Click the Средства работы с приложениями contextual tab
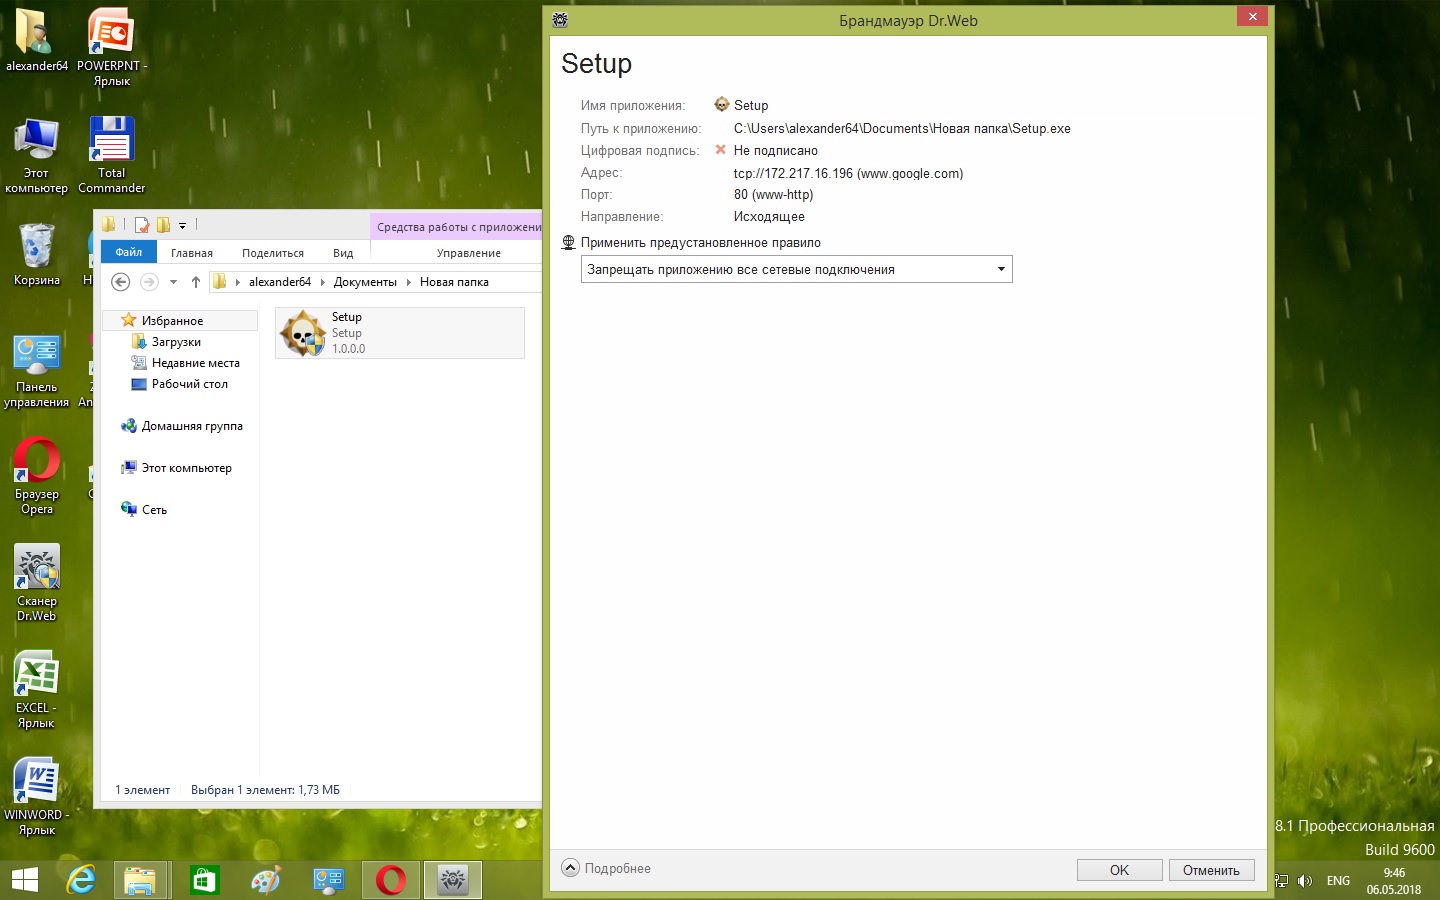1440x900 pixels. [457, 227]
